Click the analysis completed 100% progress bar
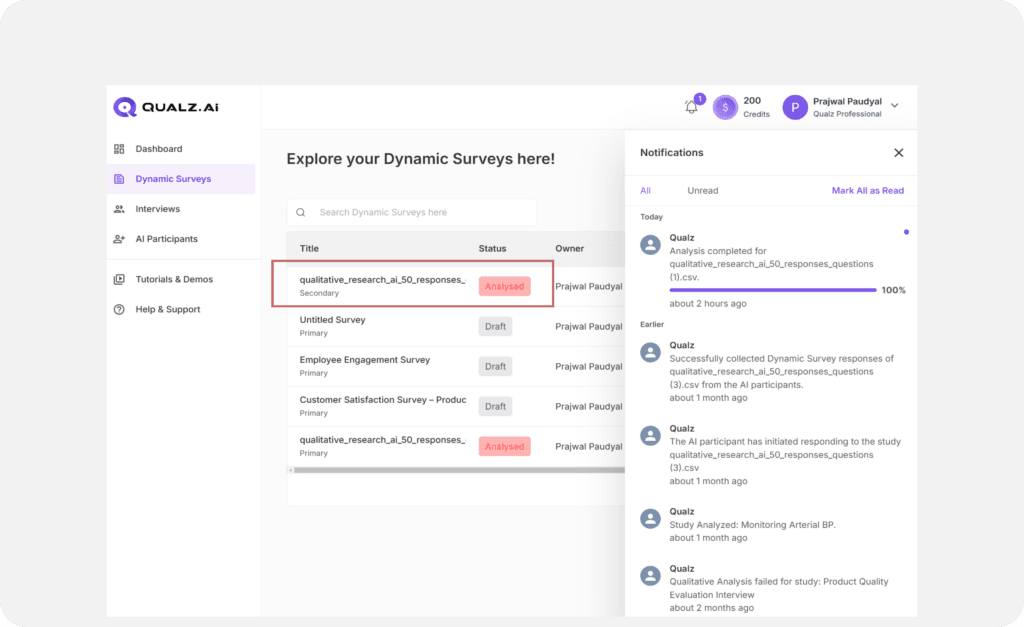 tap(772, 290)
